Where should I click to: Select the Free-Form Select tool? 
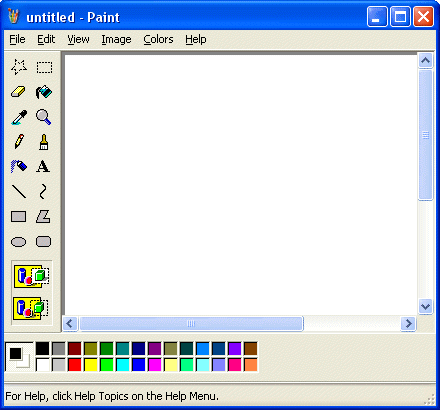tap(19, 67)
